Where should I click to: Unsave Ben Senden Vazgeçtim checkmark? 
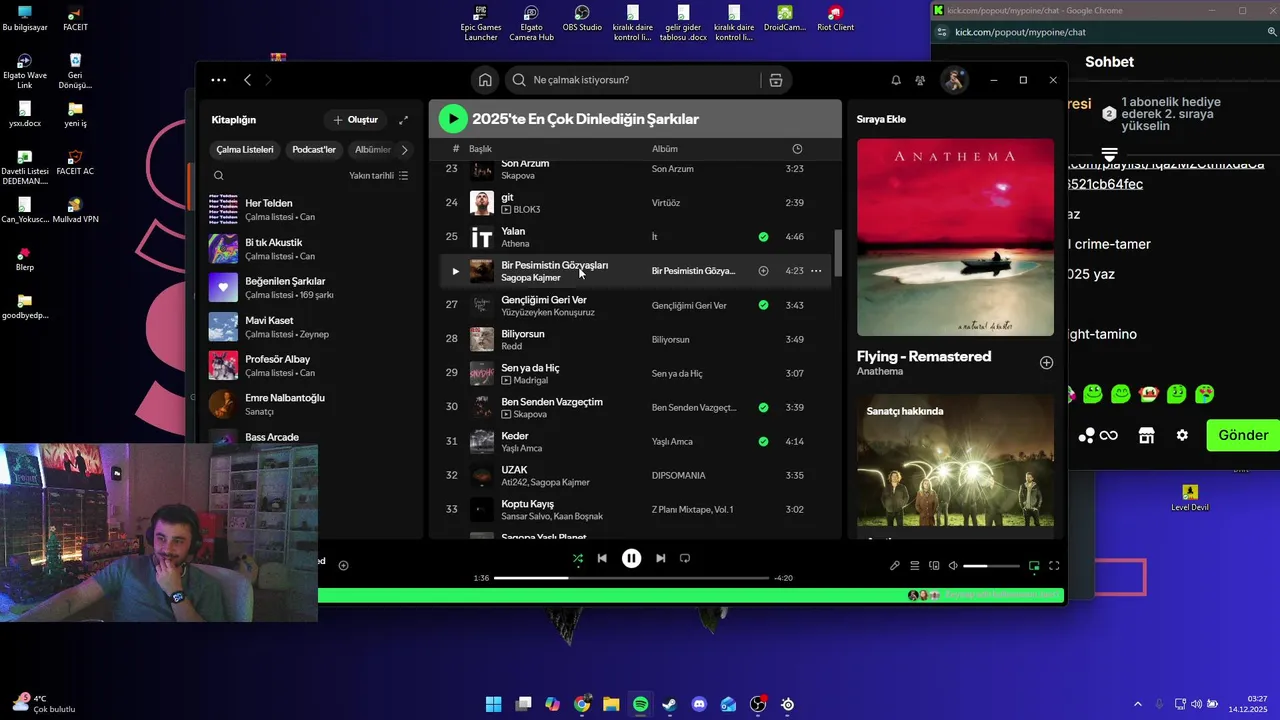click(x=763, y=407)
